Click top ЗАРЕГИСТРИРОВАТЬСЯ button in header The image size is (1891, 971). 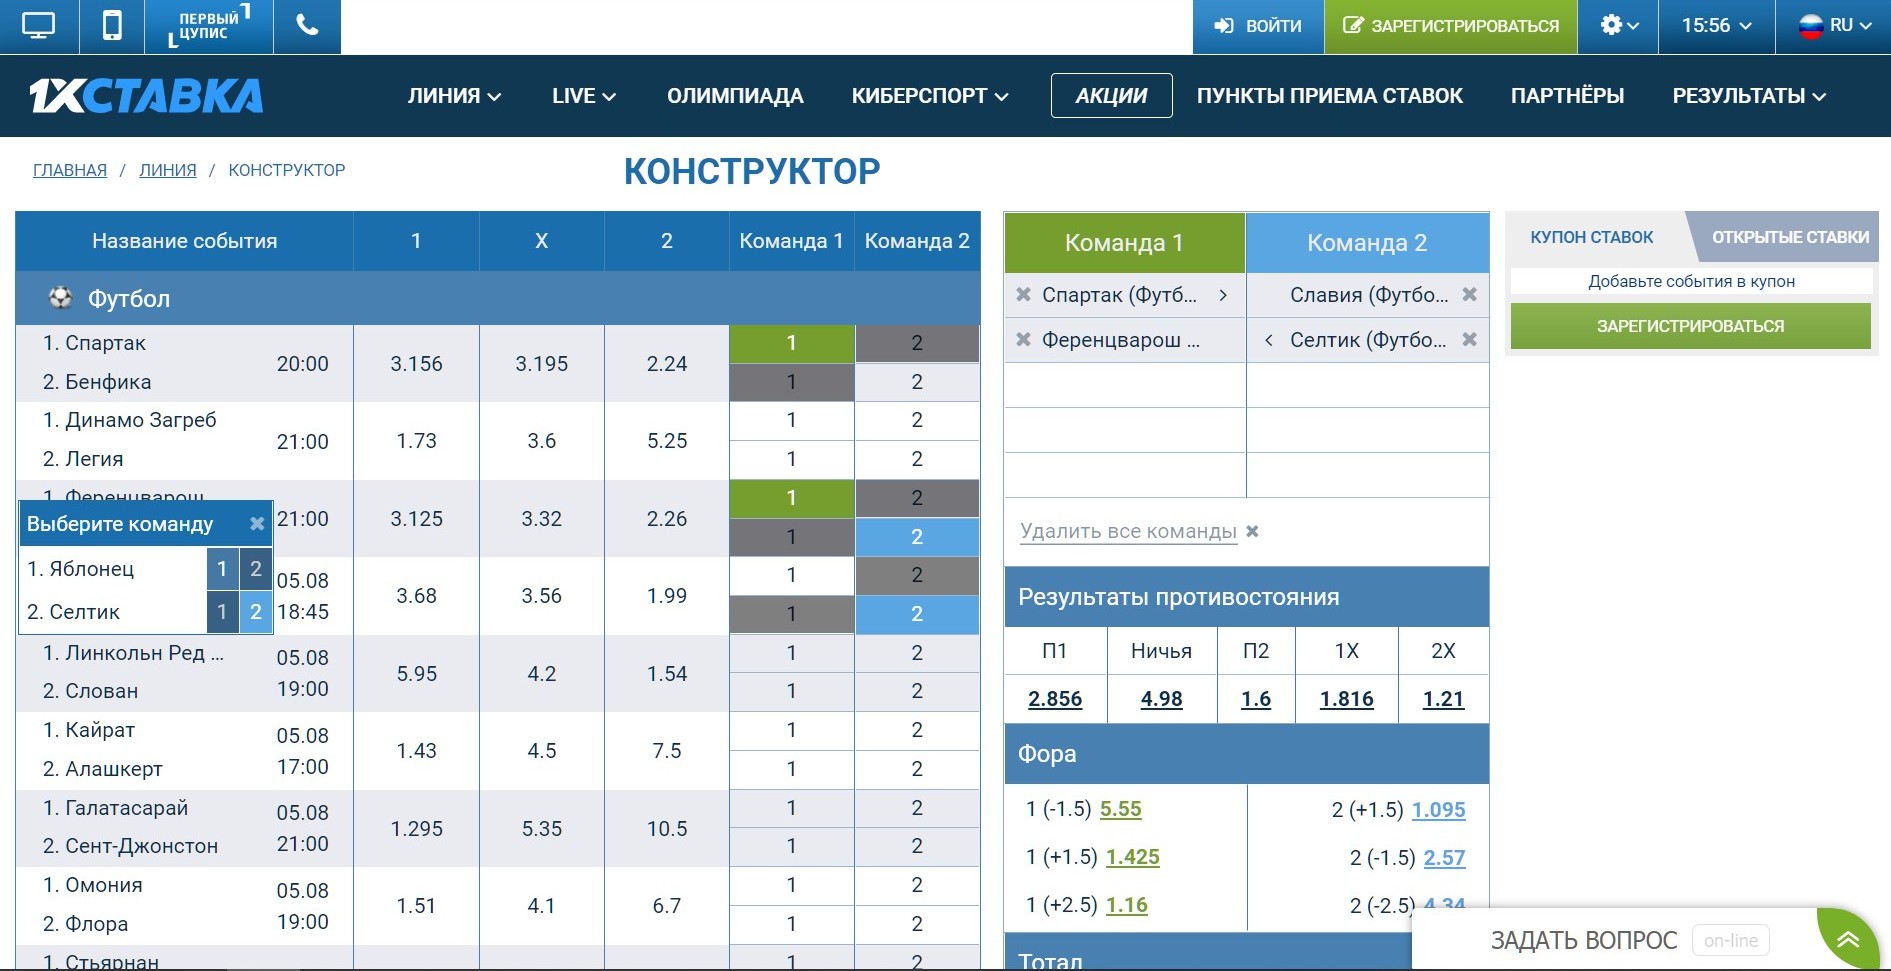tap(1451, 26)
